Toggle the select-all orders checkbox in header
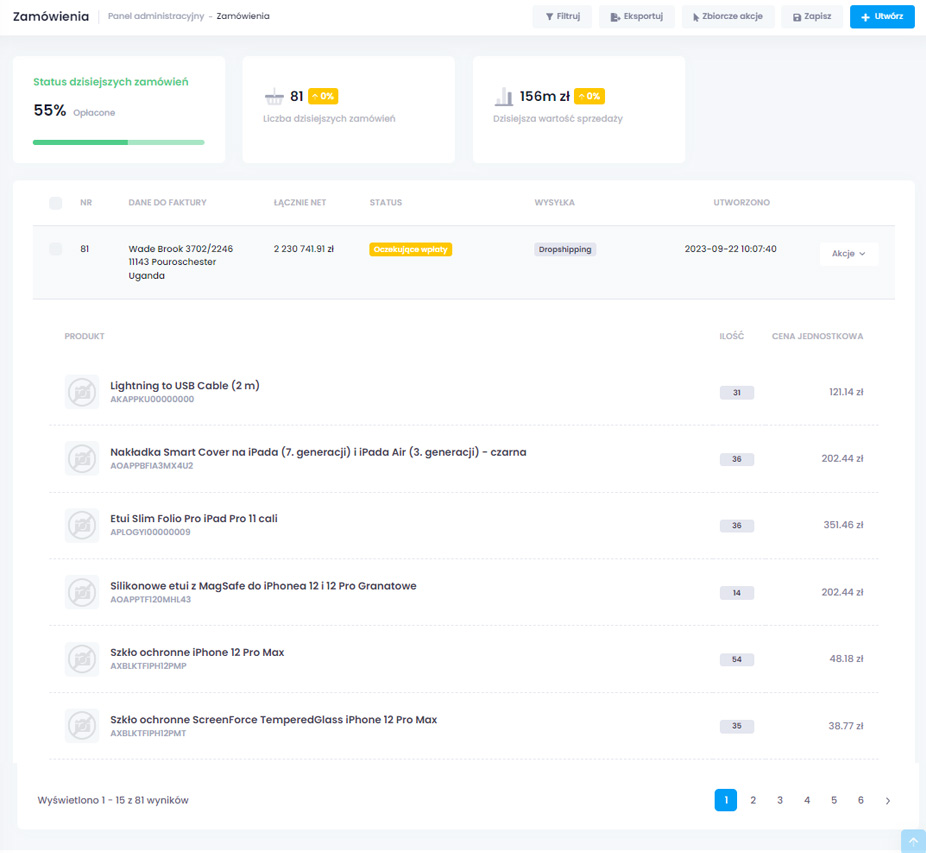 [56, 203]
